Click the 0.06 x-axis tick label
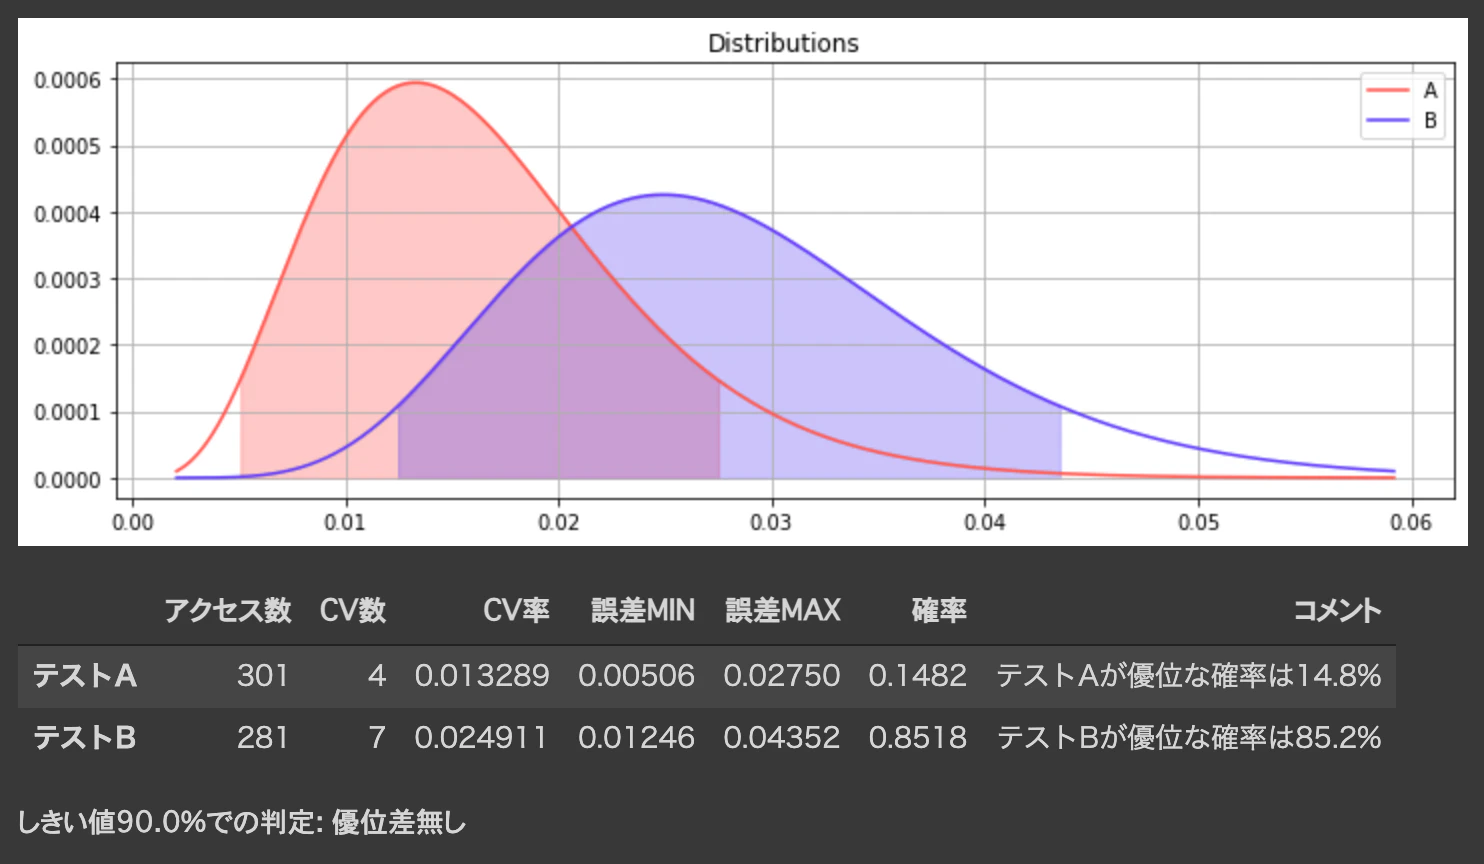This screenshot has height=864, width=1484. (x=1411, y=522)
